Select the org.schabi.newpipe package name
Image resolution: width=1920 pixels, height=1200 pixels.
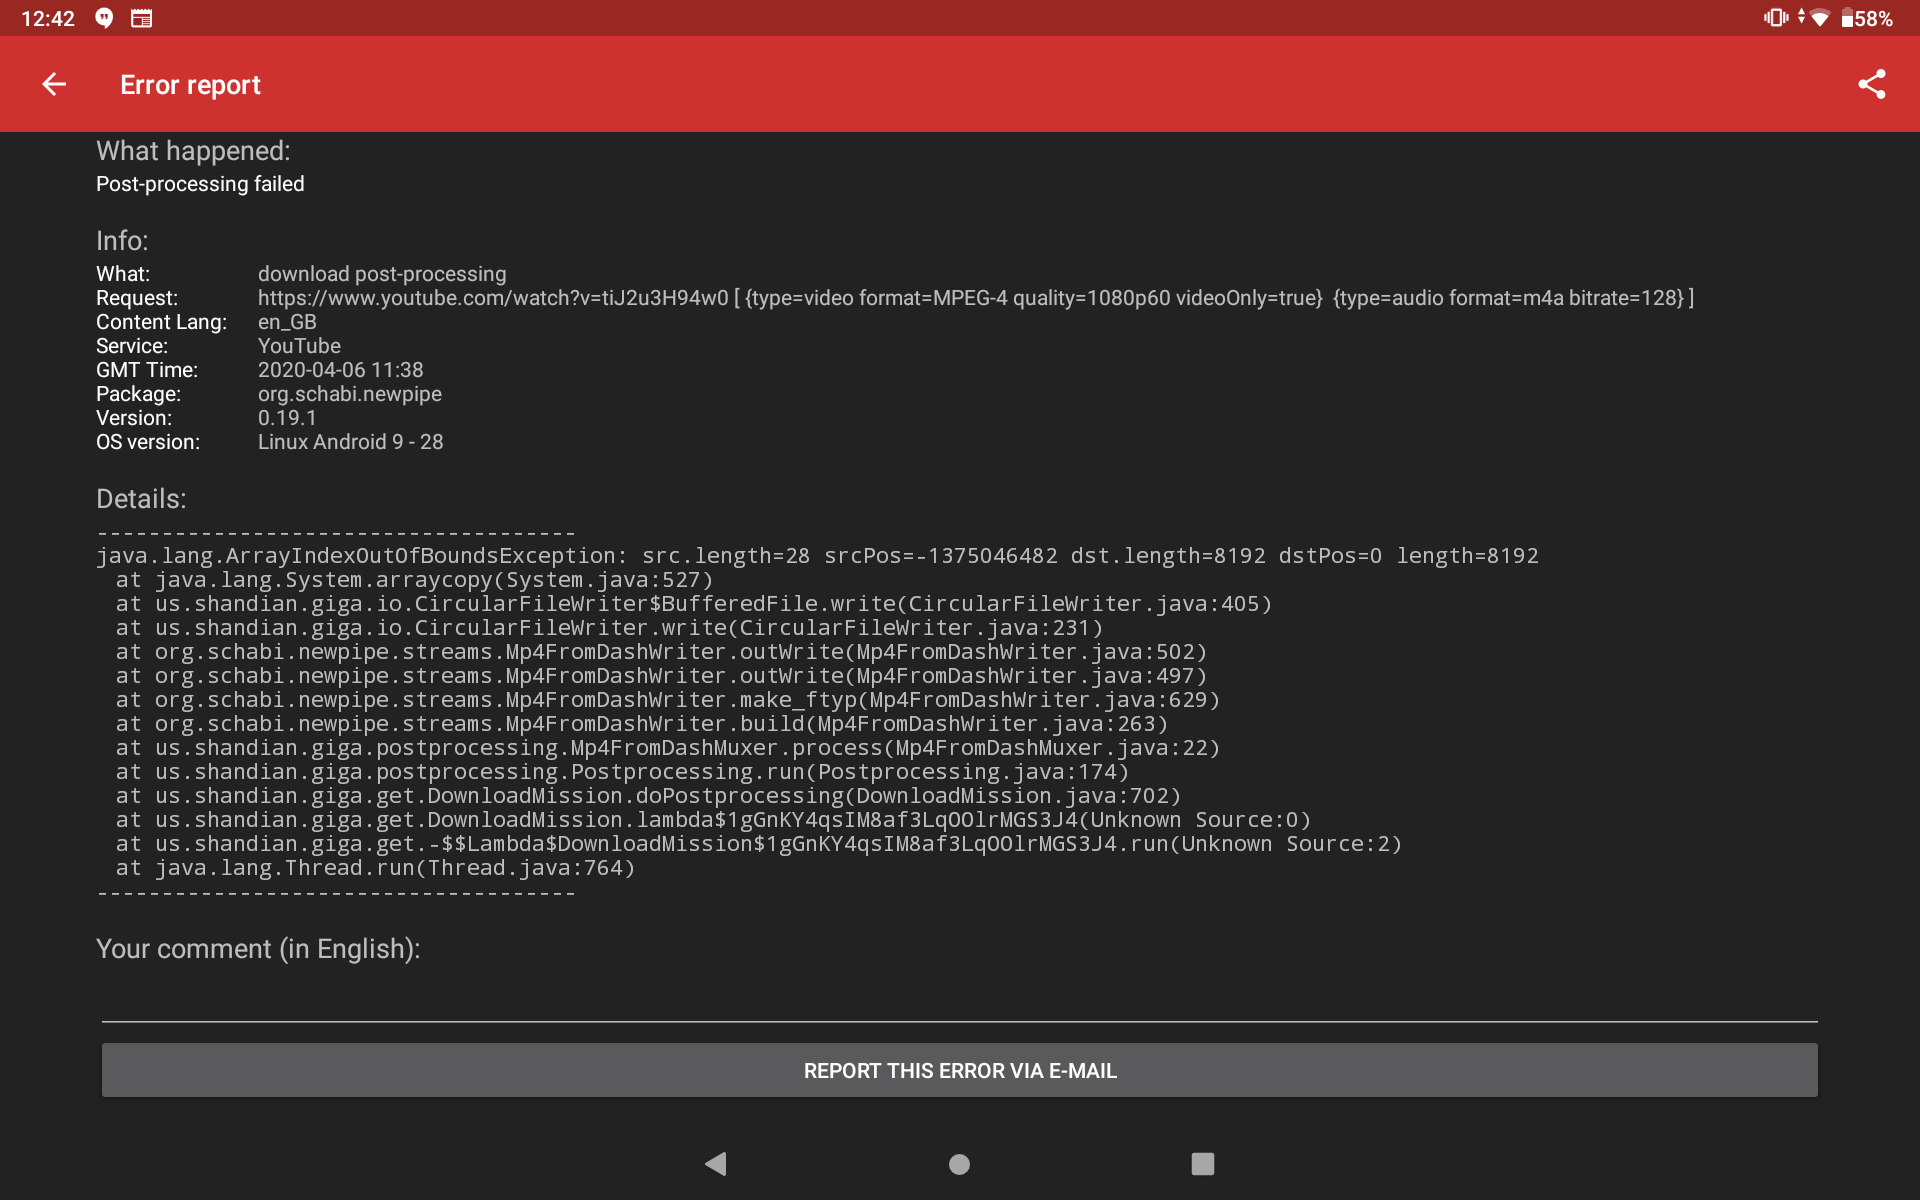tap(350, 393)
